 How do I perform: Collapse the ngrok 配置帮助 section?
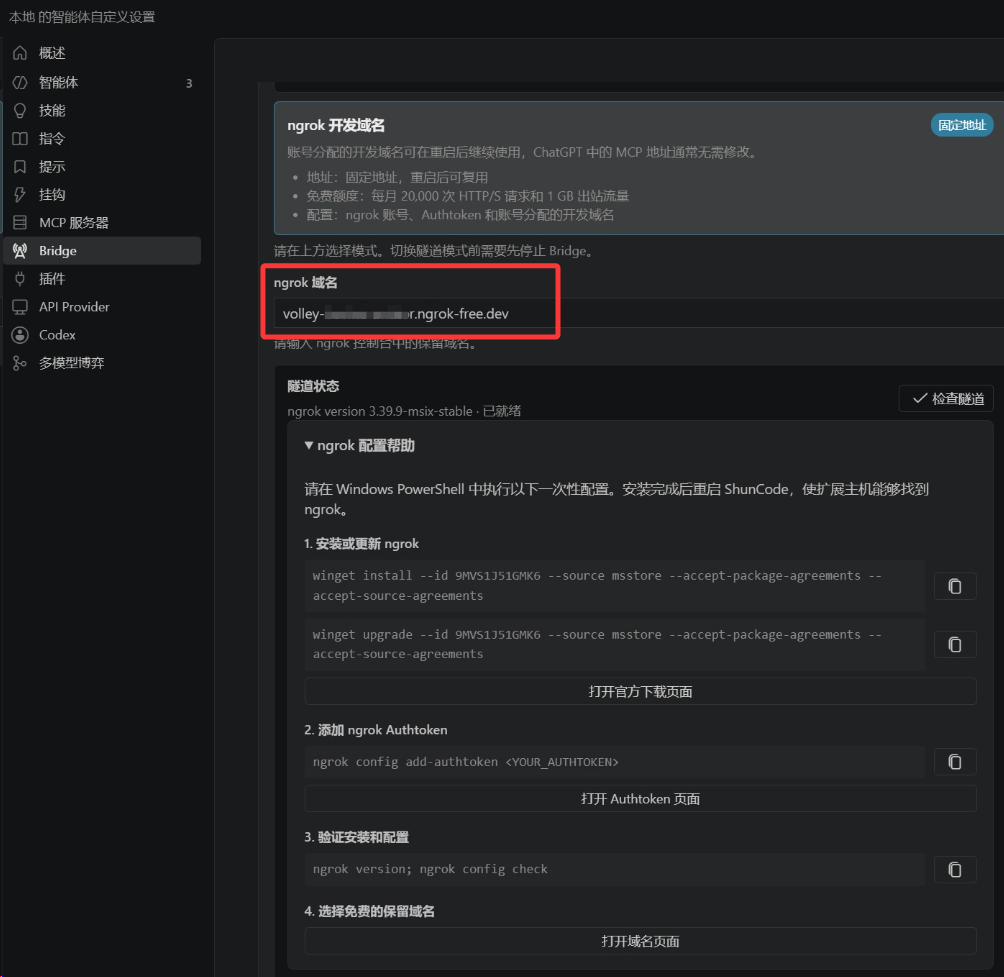point(360,446)
